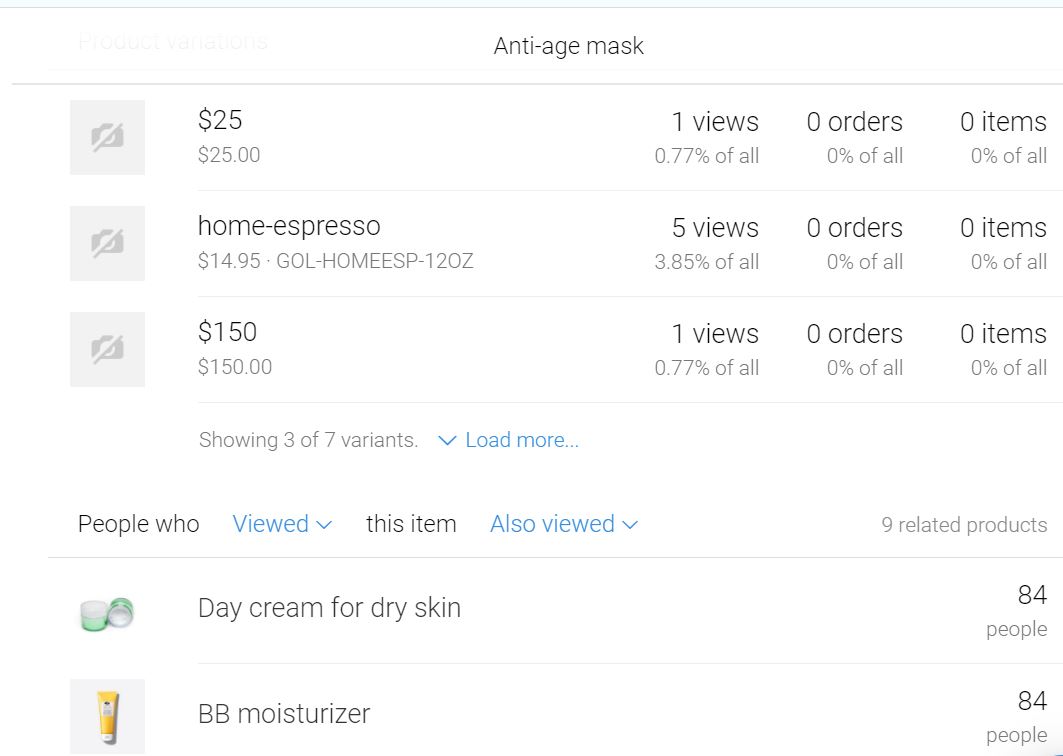
Task: Select the home-espresso variant name
Action: tap(289, 226)
